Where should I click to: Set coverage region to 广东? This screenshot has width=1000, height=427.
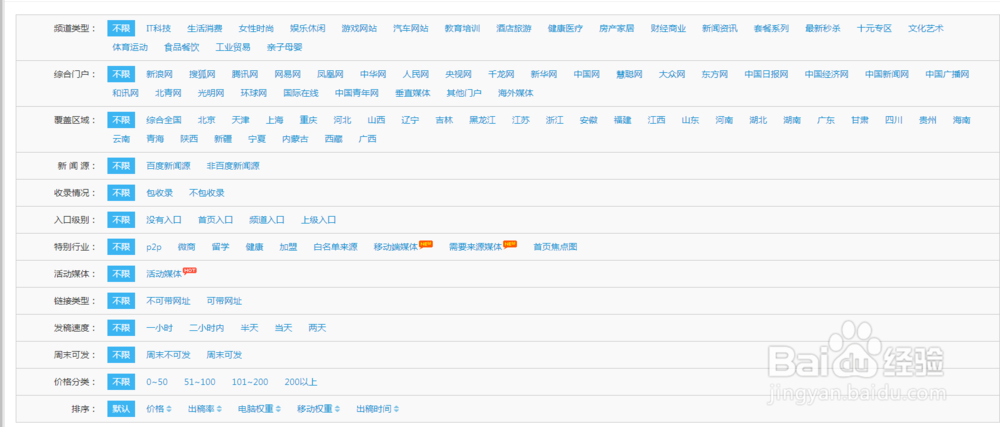826,120
